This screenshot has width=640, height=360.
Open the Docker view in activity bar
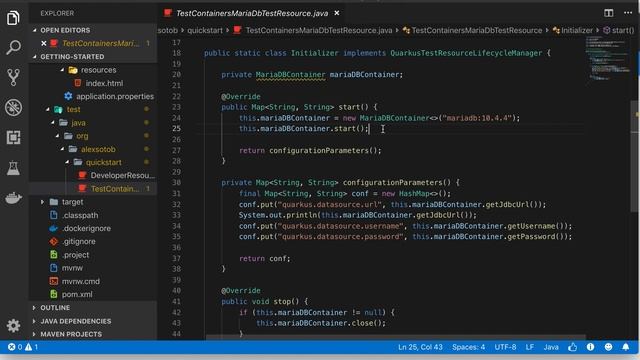pyautogui.click(x=13, y=198)
